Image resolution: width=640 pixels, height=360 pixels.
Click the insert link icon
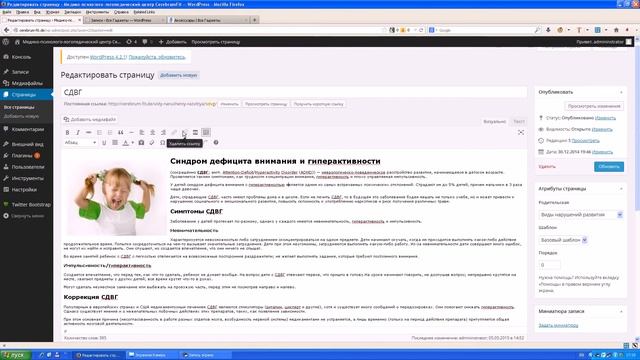pos(174,132)
